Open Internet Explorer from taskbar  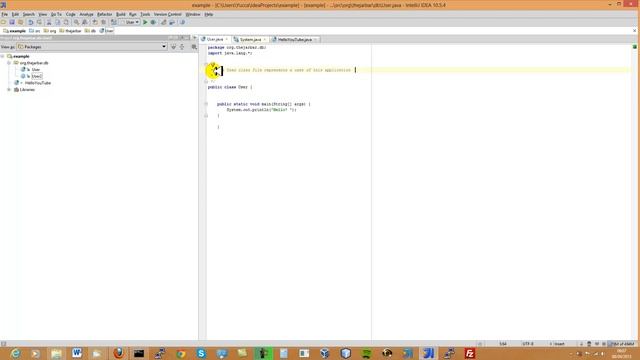click(15, 353)
